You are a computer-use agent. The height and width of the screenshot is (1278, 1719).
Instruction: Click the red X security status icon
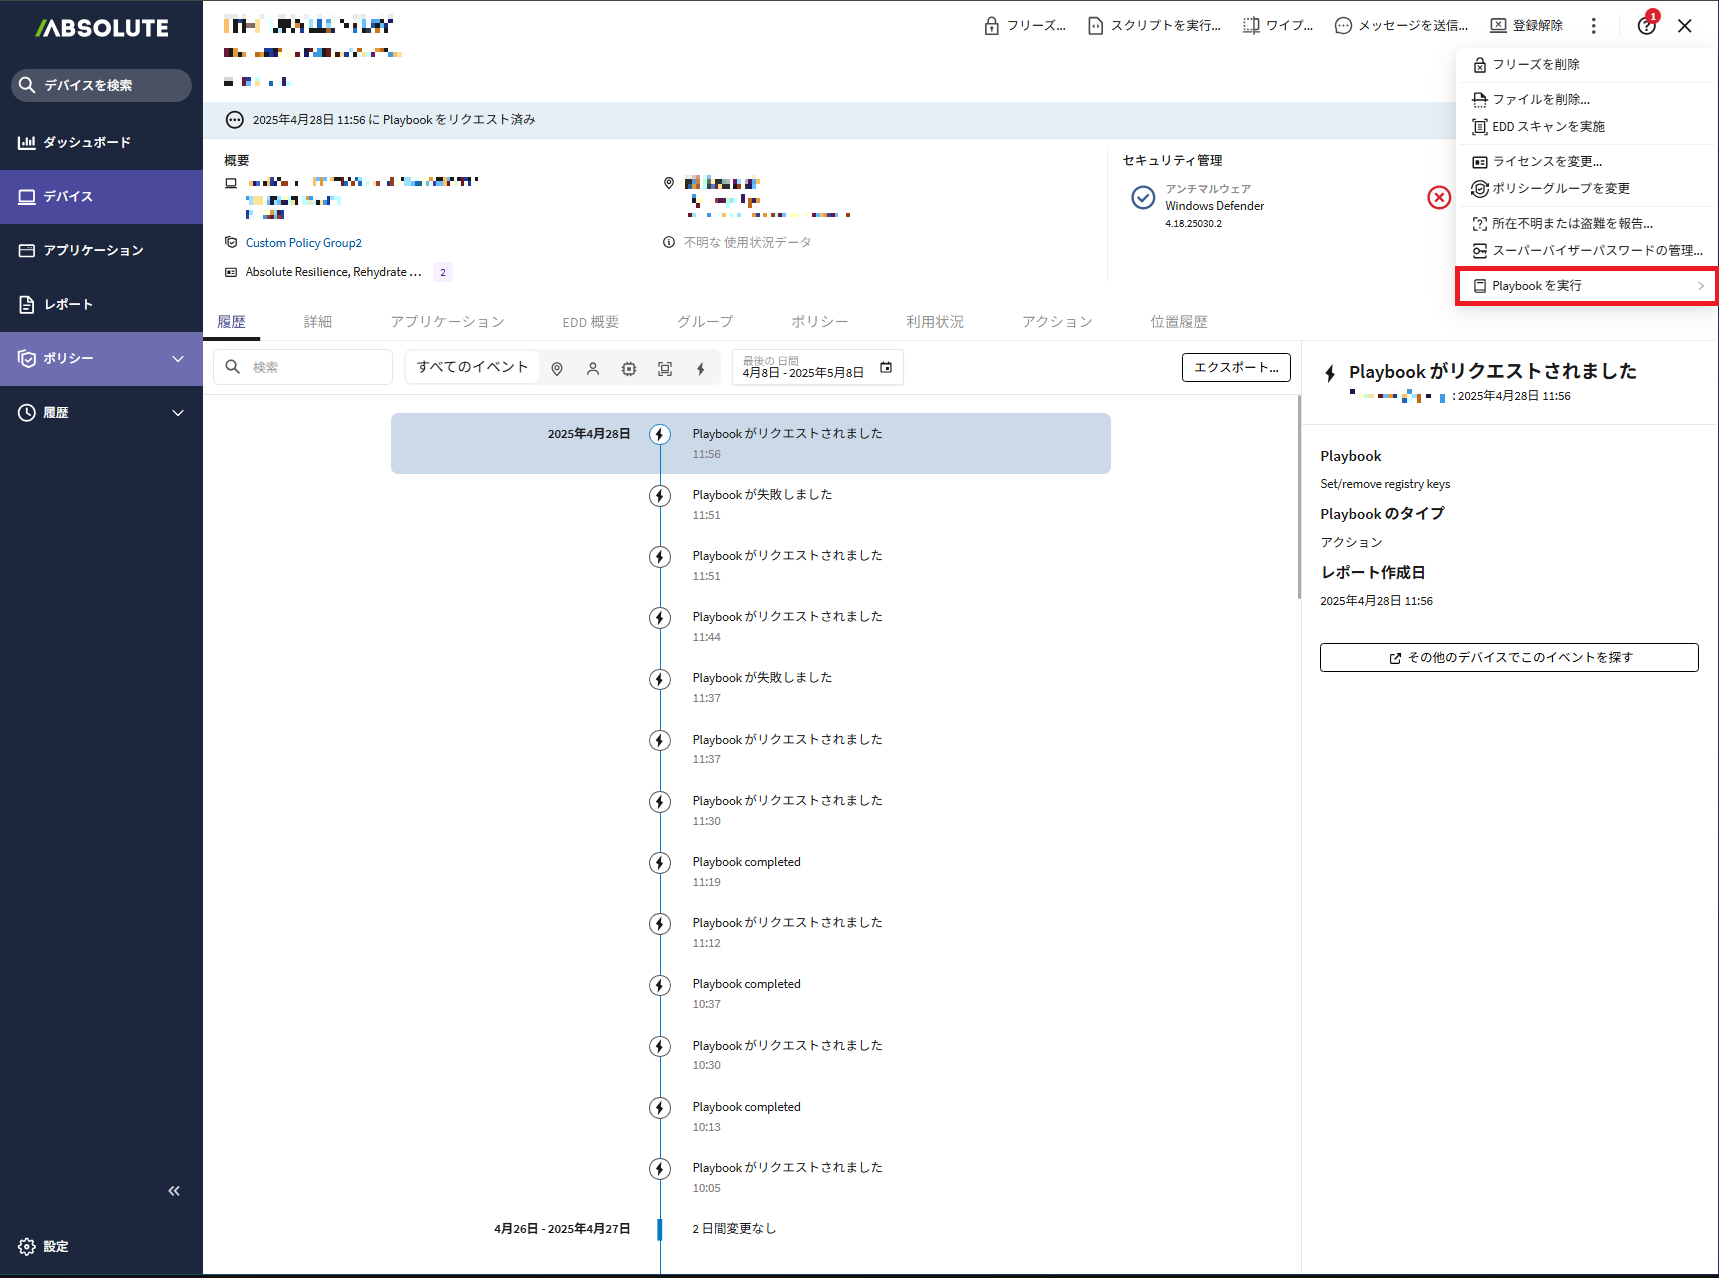(1439, 198)
